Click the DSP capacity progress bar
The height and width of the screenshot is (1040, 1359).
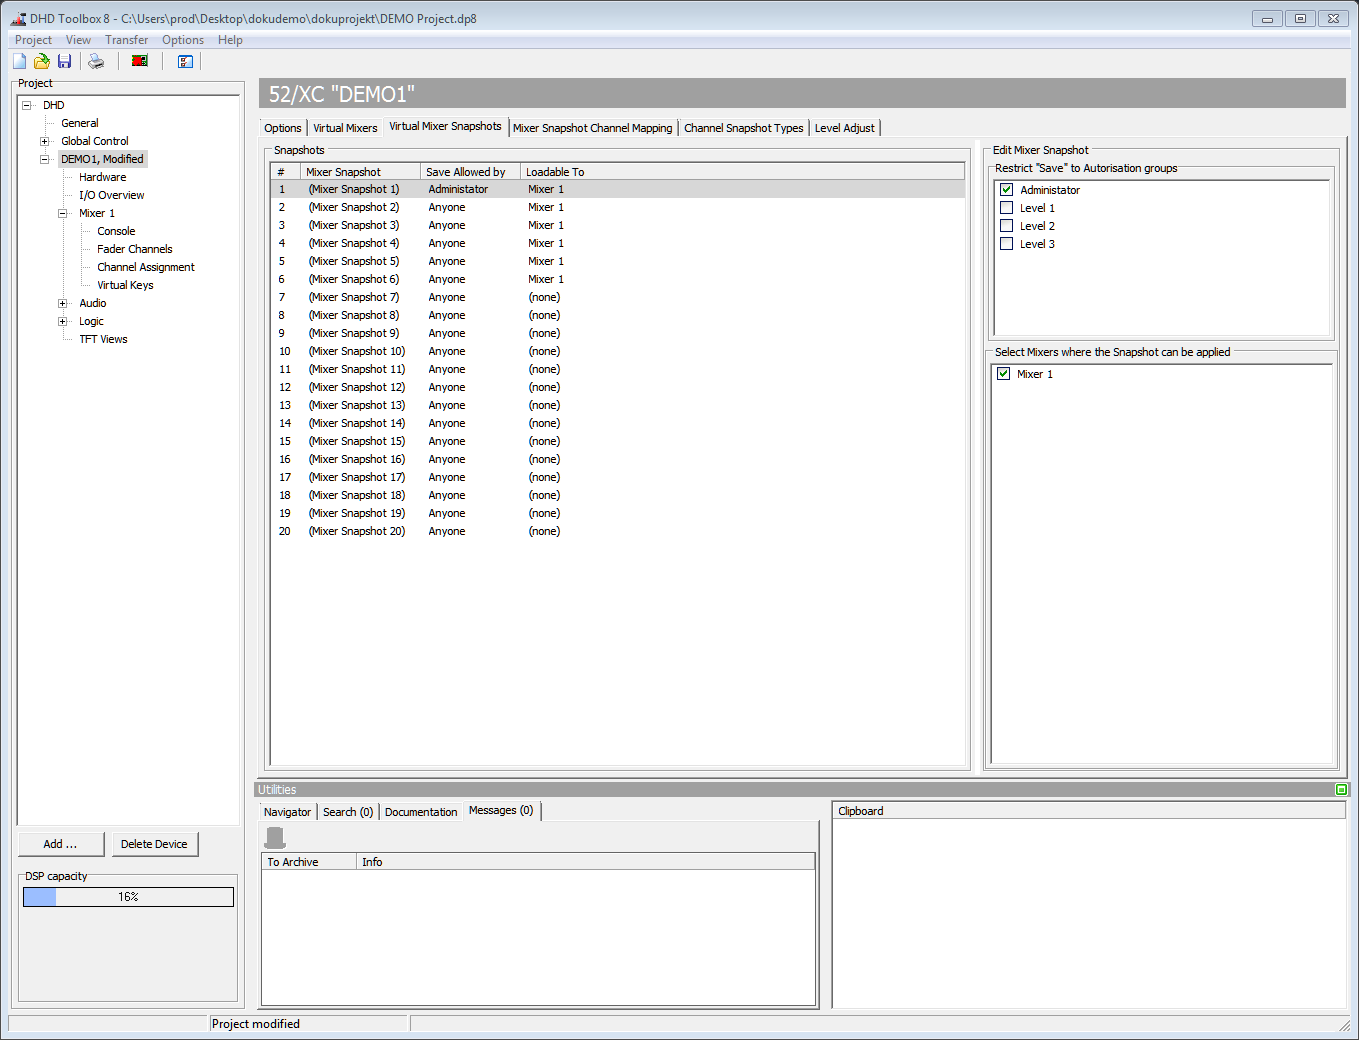point(128,897)
